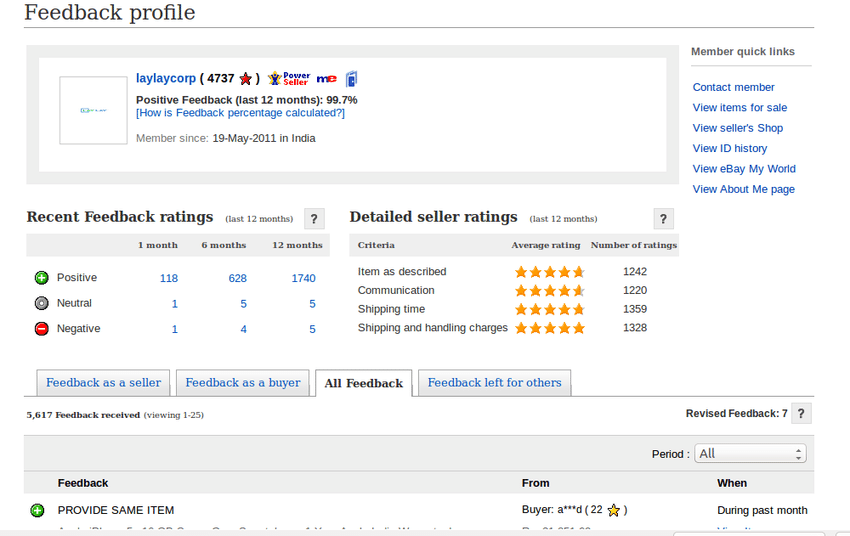Click the 'Member since' 19-May-2011 text
The width and height of the screenshot is (850, 536).
(x=226, y=138)
